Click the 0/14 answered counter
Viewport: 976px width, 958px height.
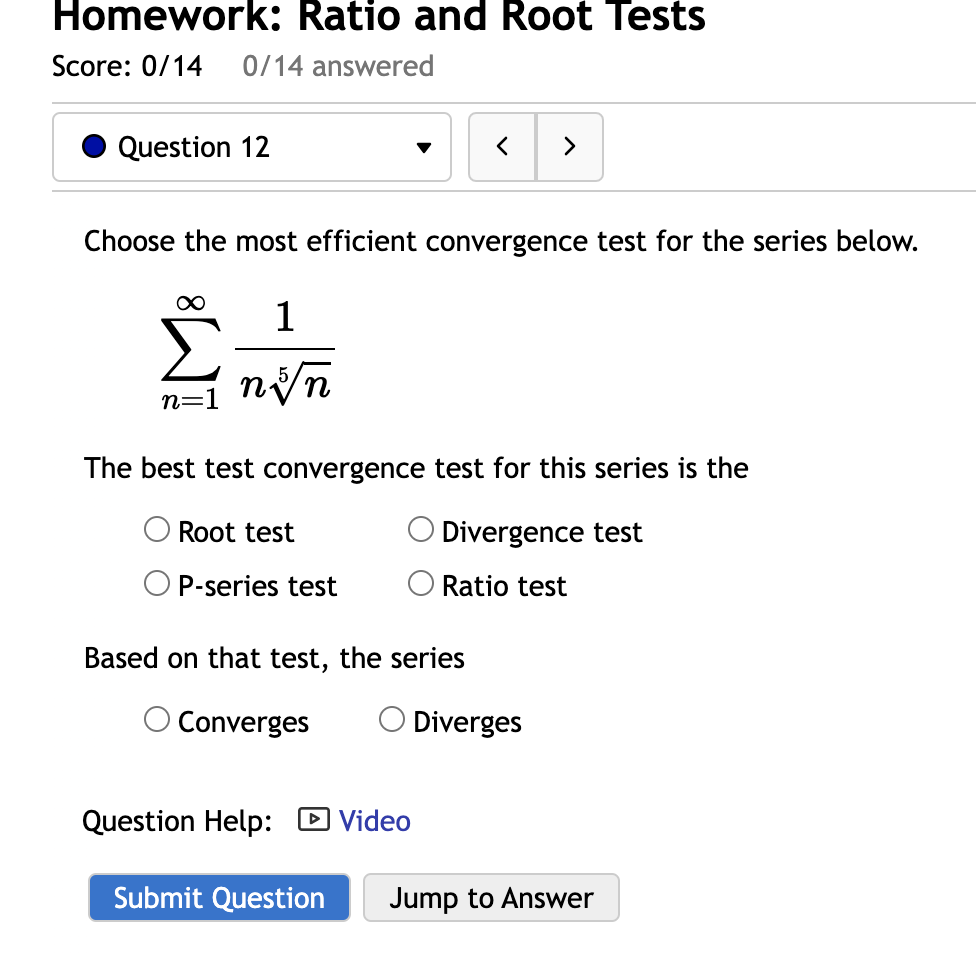point(338,66)
